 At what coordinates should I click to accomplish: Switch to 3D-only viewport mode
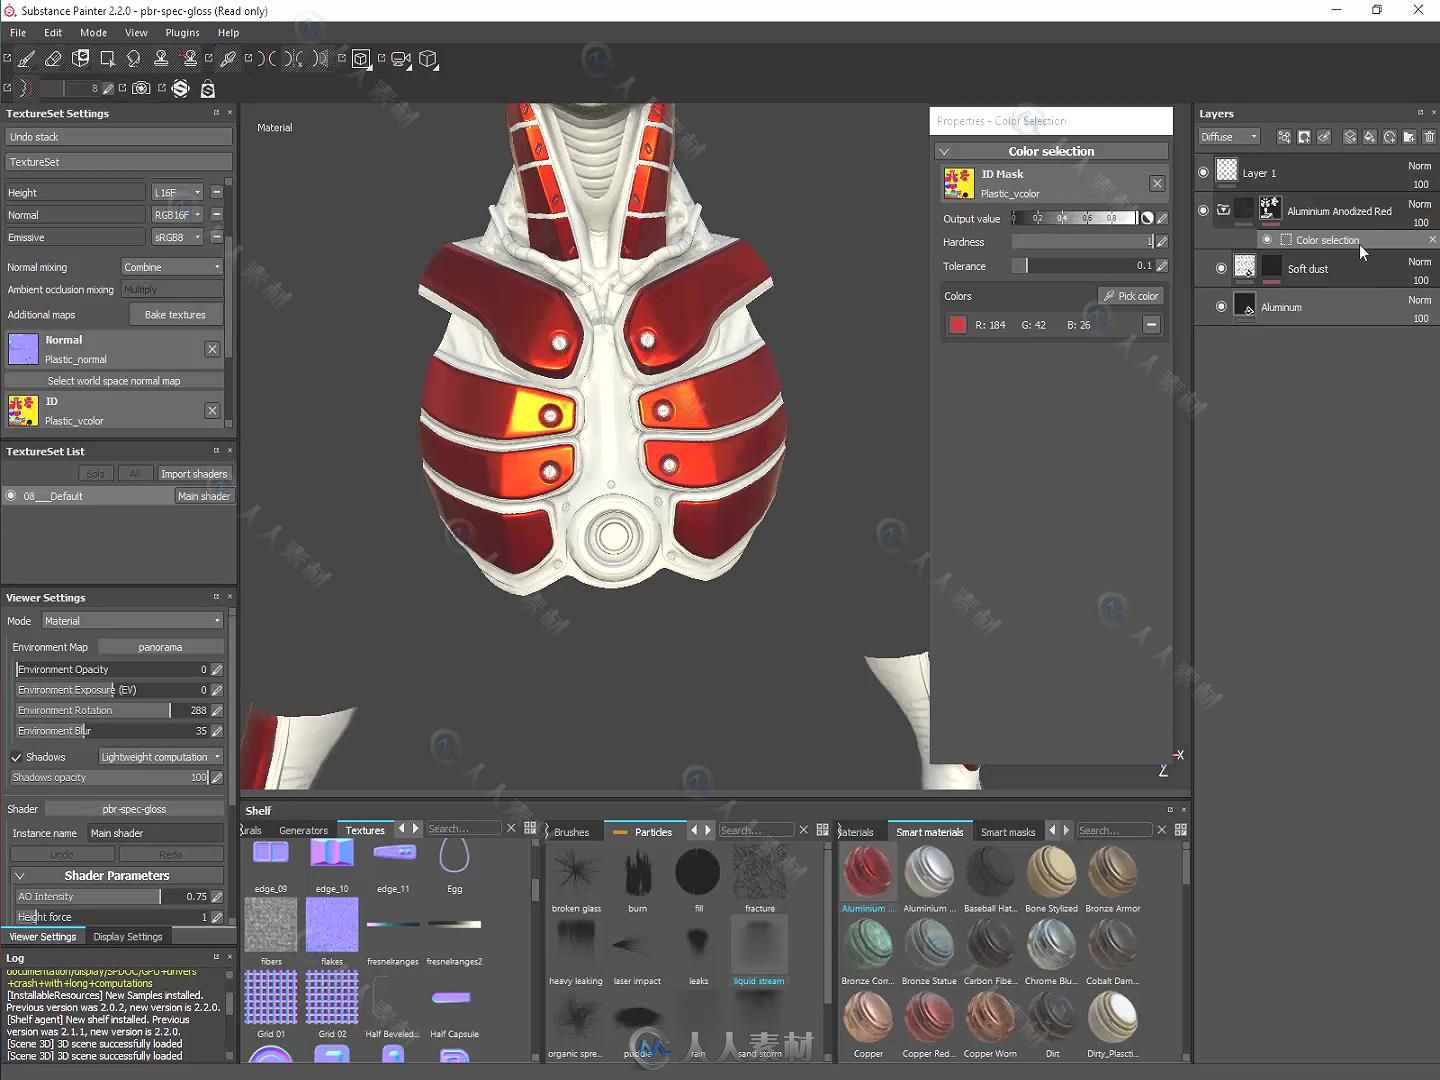point(361,59)
